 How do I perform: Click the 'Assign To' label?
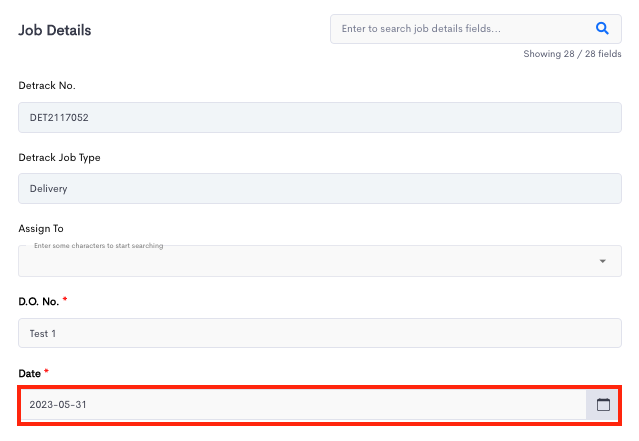pos(41,229)
